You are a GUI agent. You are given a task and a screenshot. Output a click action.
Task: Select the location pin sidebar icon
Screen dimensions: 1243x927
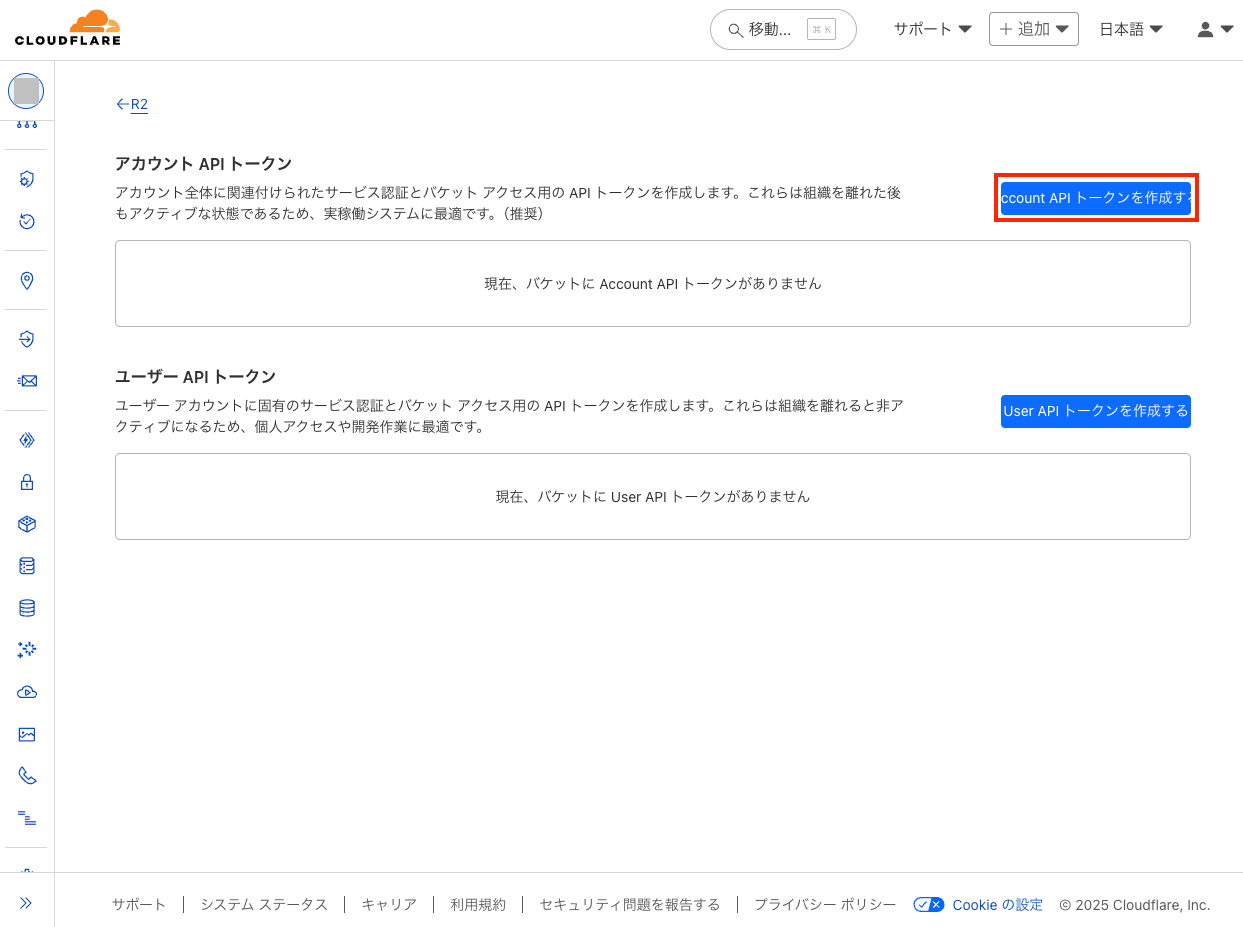click(x=26, y=280)
